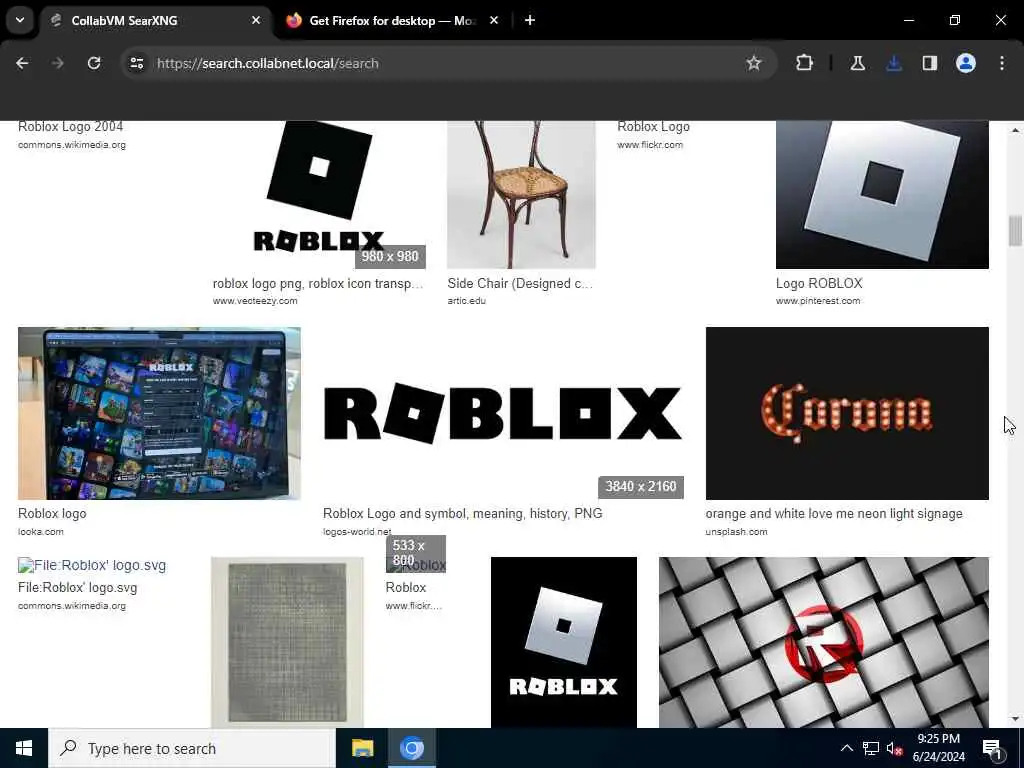Open the Side Chair image result
Image resolution: width=1024 pixels, height=768 pixels.
coord(521,195)
